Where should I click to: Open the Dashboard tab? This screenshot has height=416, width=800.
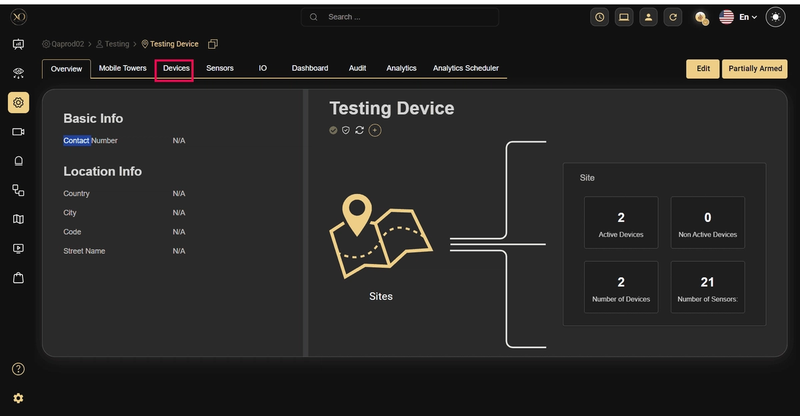click(310, 68)
